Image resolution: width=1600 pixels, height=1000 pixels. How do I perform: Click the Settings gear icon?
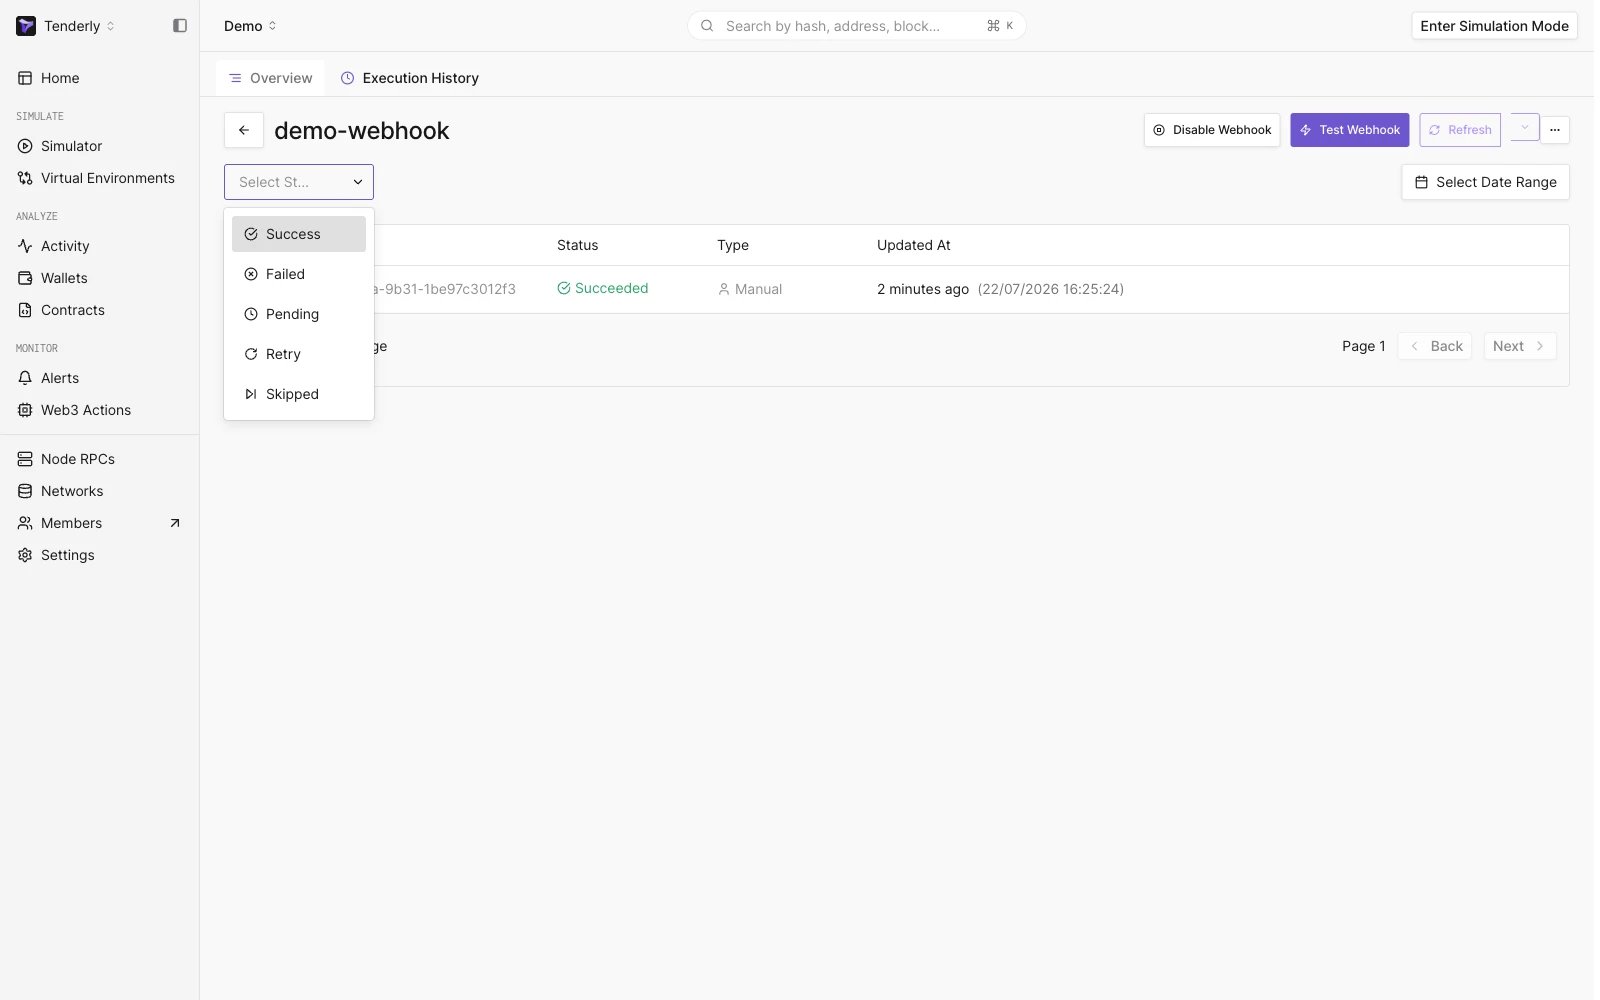point(25,555)
